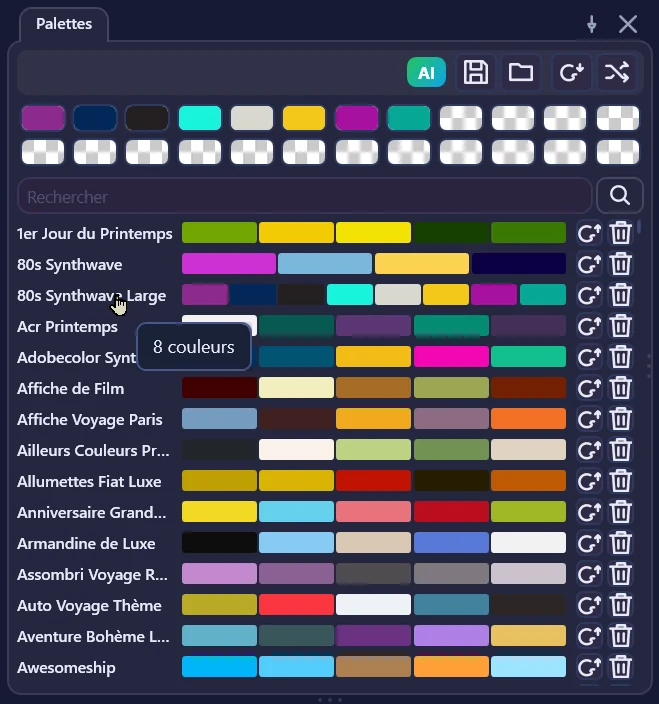Select palette name 80s Synthwave Large
The image size is (659, 704).
[x=92, y=296]
